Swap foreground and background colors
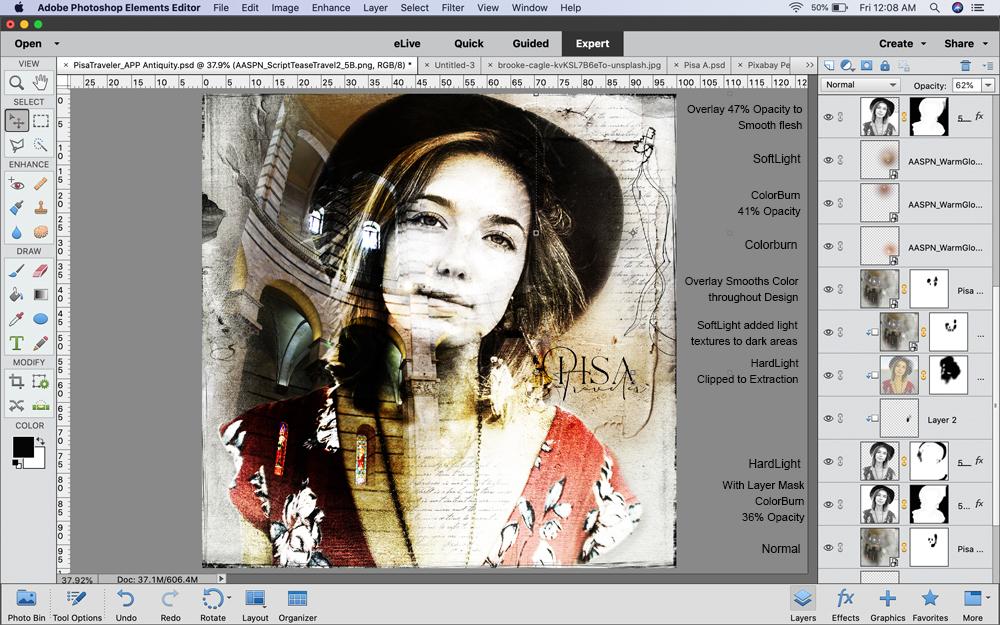The image size is (1000, 625). point(40,441)
